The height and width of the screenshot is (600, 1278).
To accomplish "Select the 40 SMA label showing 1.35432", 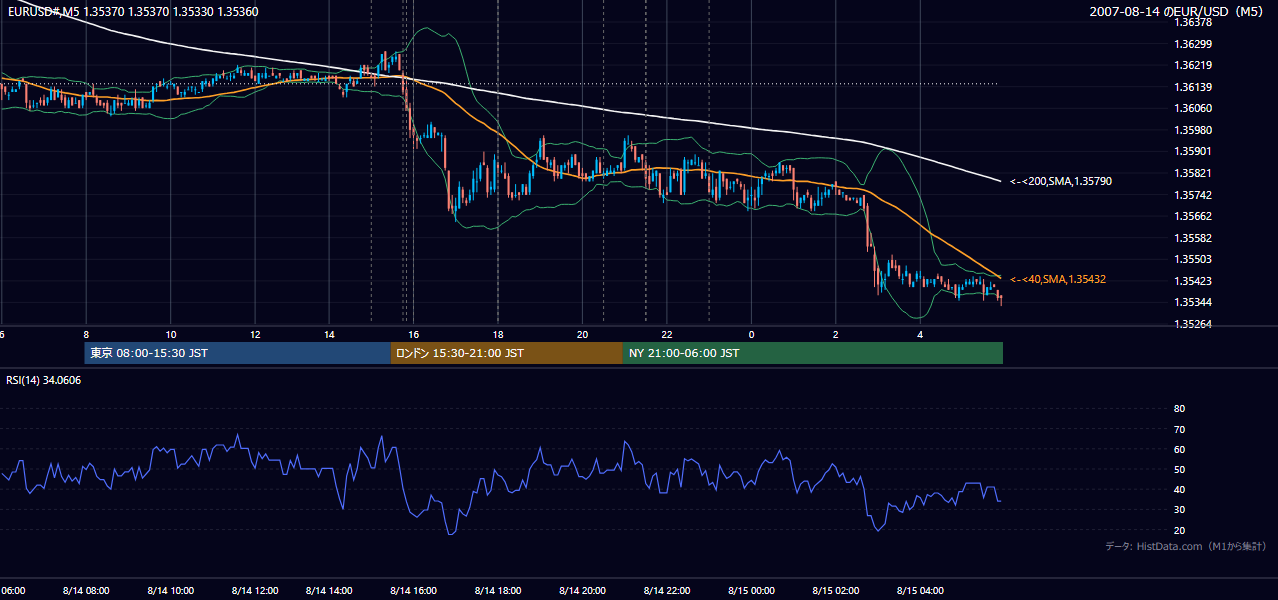I will point(1058,280).
